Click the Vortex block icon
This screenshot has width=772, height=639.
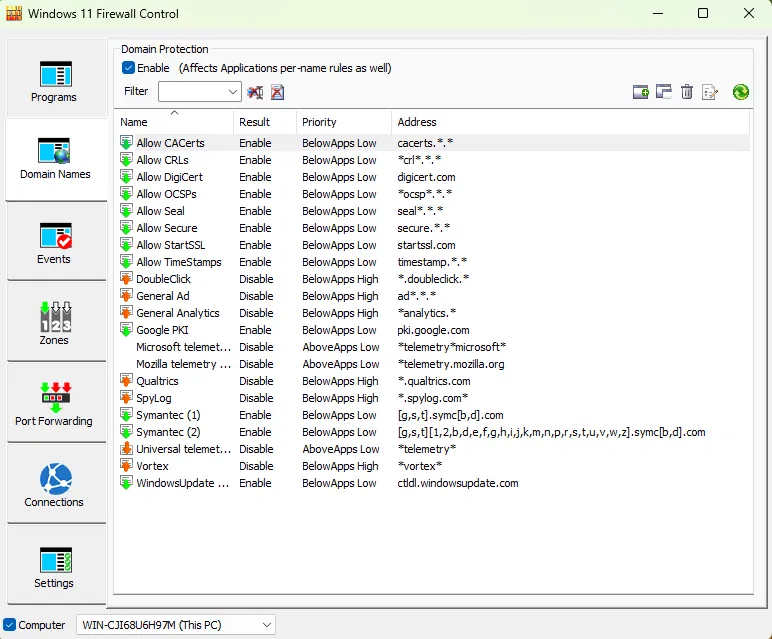pyautogui.click(x=126, y=466)
